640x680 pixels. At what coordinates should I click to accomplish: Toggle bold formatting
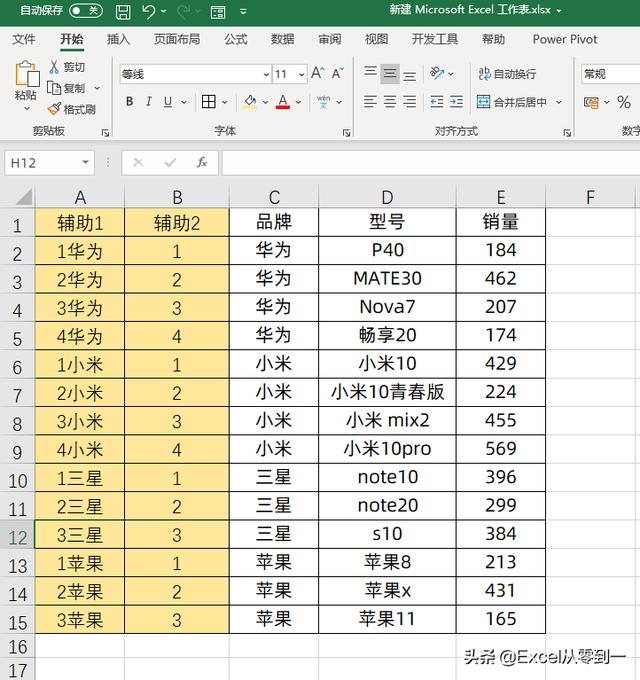129,102
